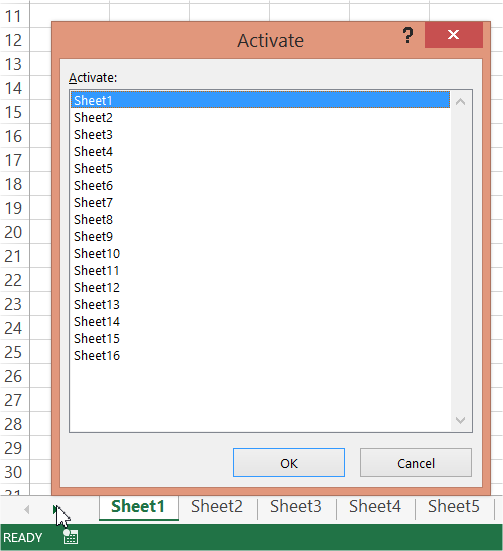
Task: Select Sheet7 in the Activate list
Action: coord(260,202)
